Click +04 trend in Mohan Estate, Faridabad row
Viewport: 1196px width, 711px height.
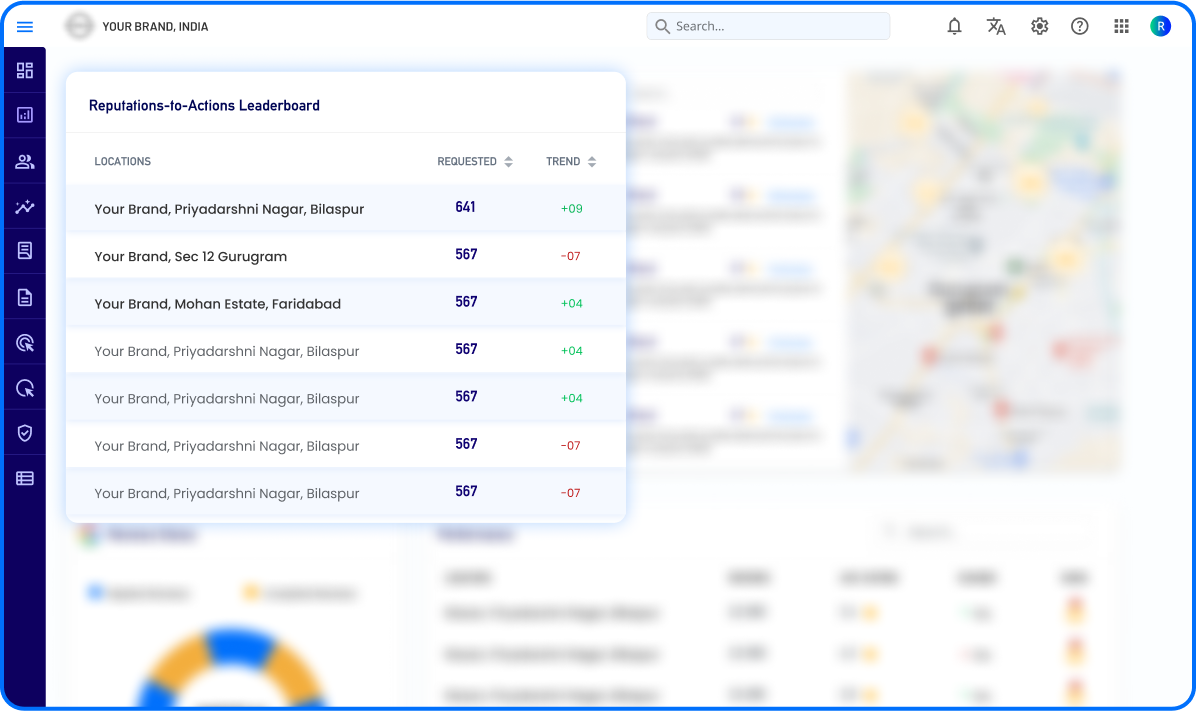point(571,303)
